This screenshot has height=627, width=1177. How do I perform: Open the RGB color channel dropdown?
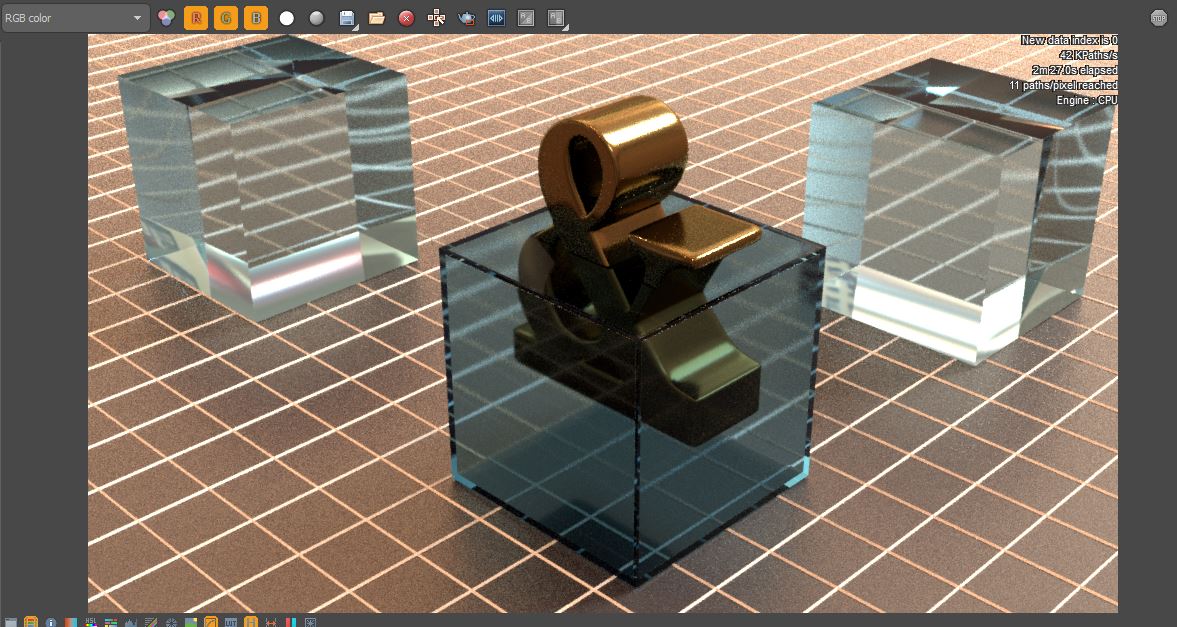tap(75, 18)
